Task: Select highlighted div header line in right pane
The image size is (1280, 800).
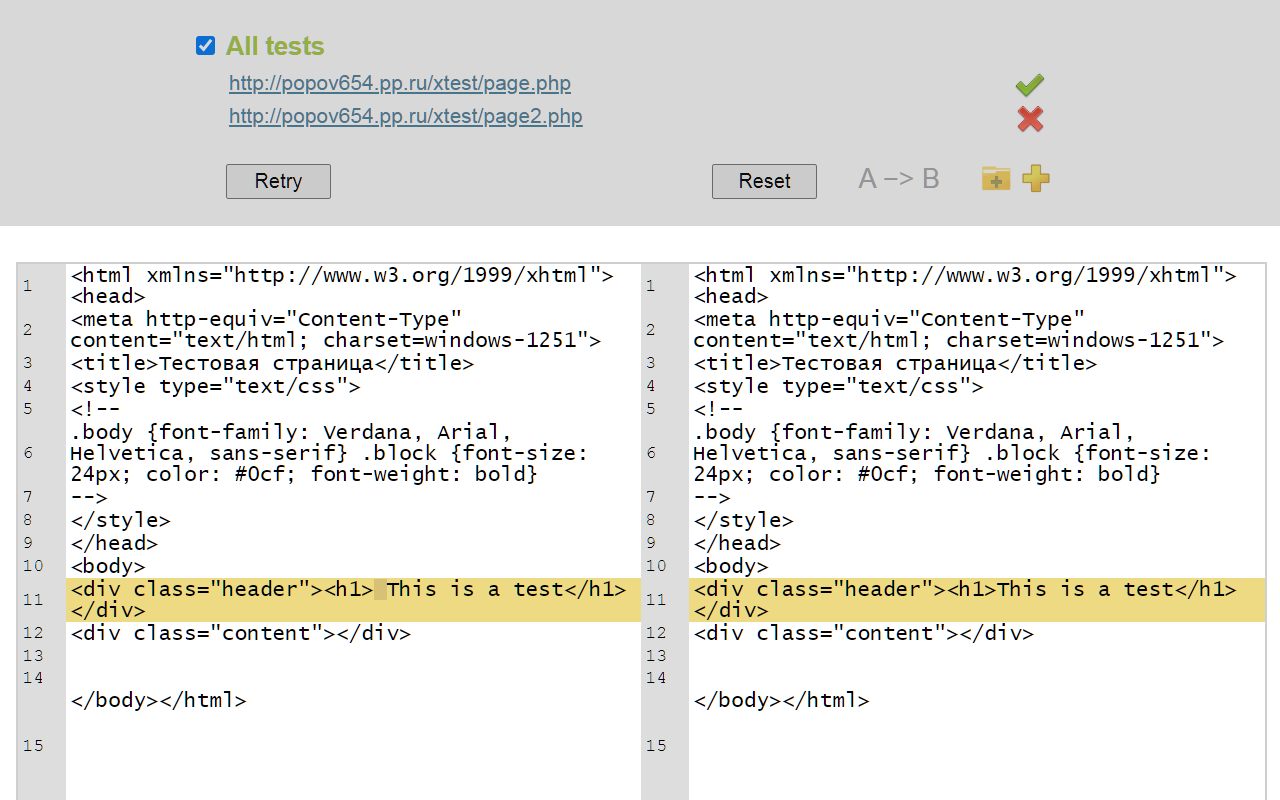Action: click(977, 600)
